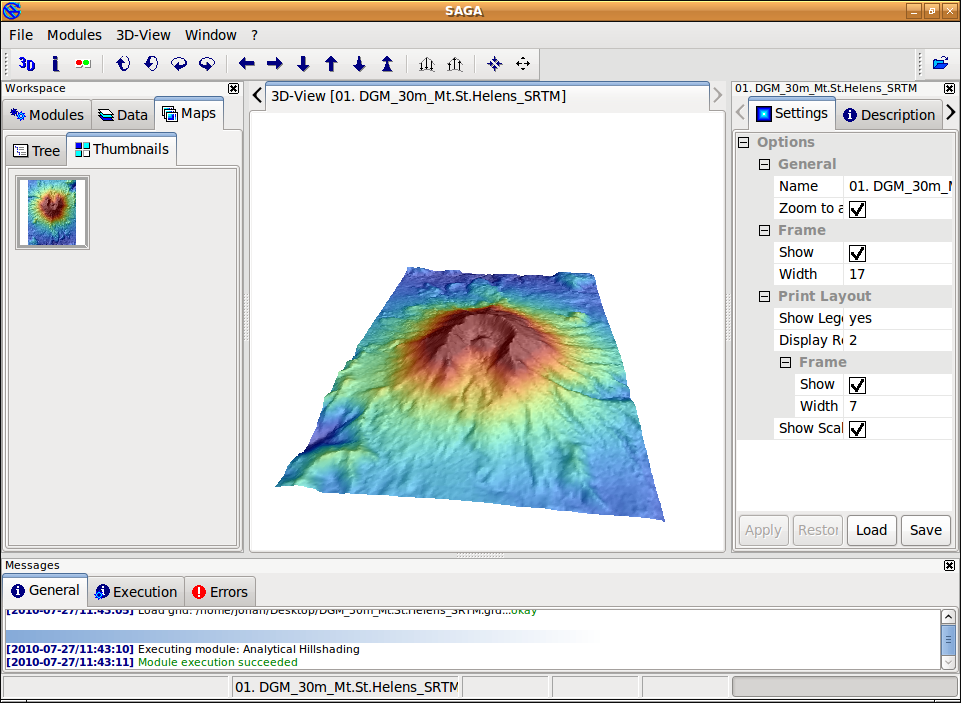
Task: Toggle the red-green anaglyph stereo icon
Action: [x=83, y=64]
